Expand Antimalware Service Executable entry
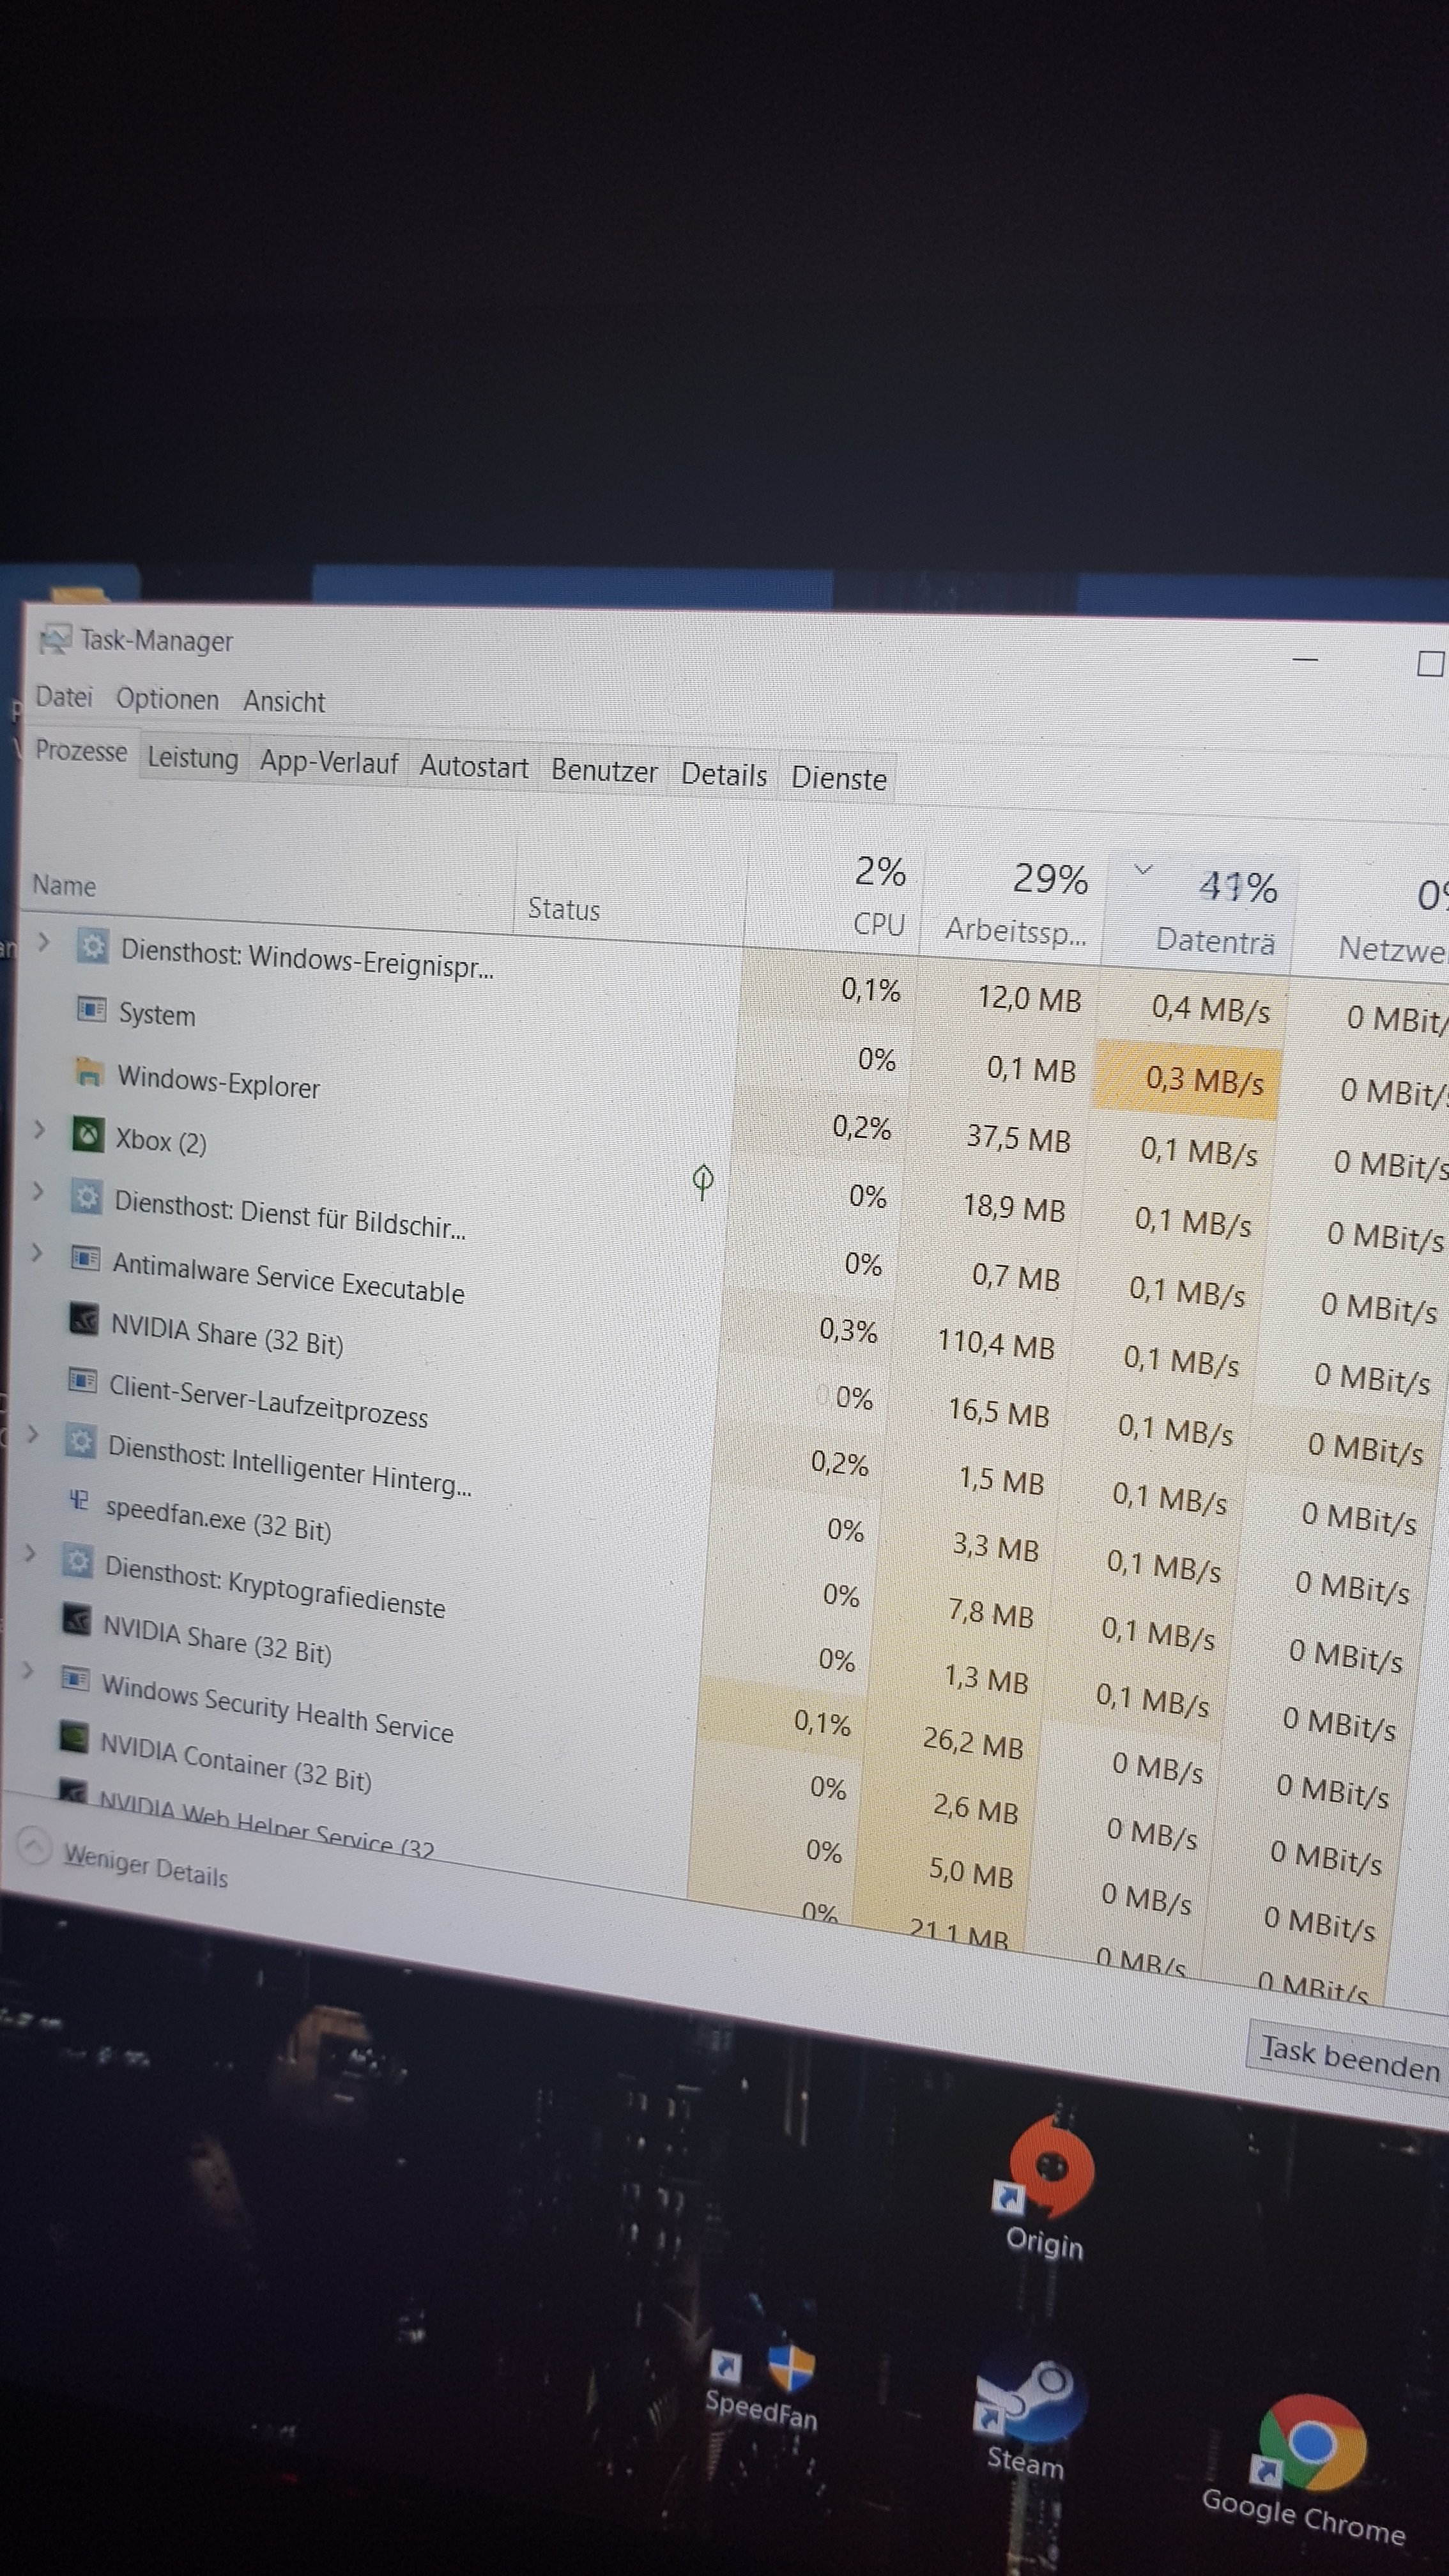The height and width of the screenshot is (2576, 1449). pos(36,1252)
